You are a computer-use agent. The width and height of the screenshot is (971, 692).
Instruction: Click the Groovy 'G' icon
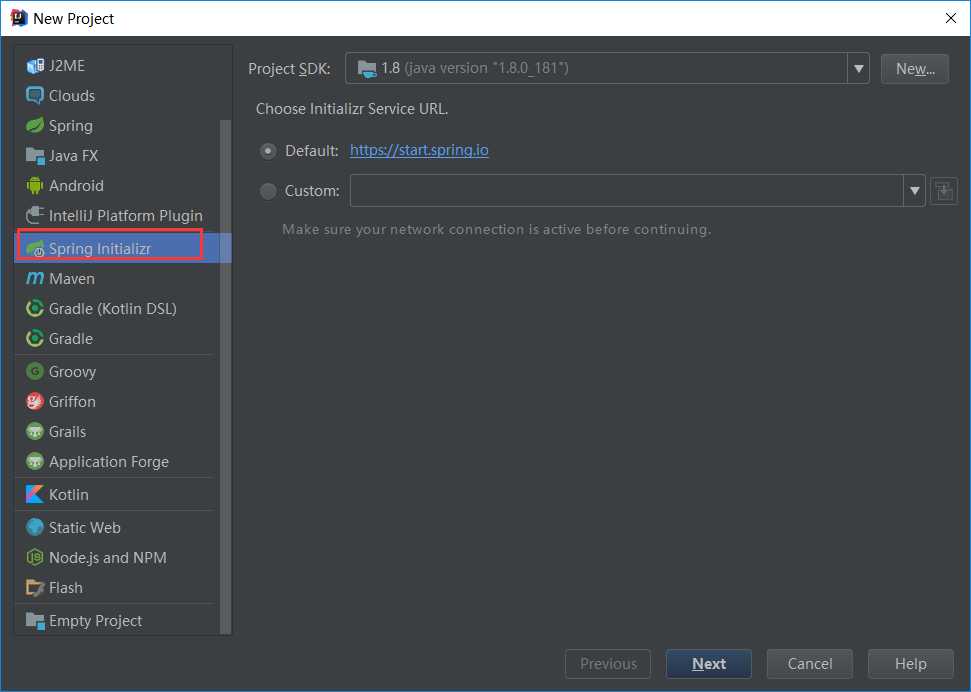tap(35, 371)
